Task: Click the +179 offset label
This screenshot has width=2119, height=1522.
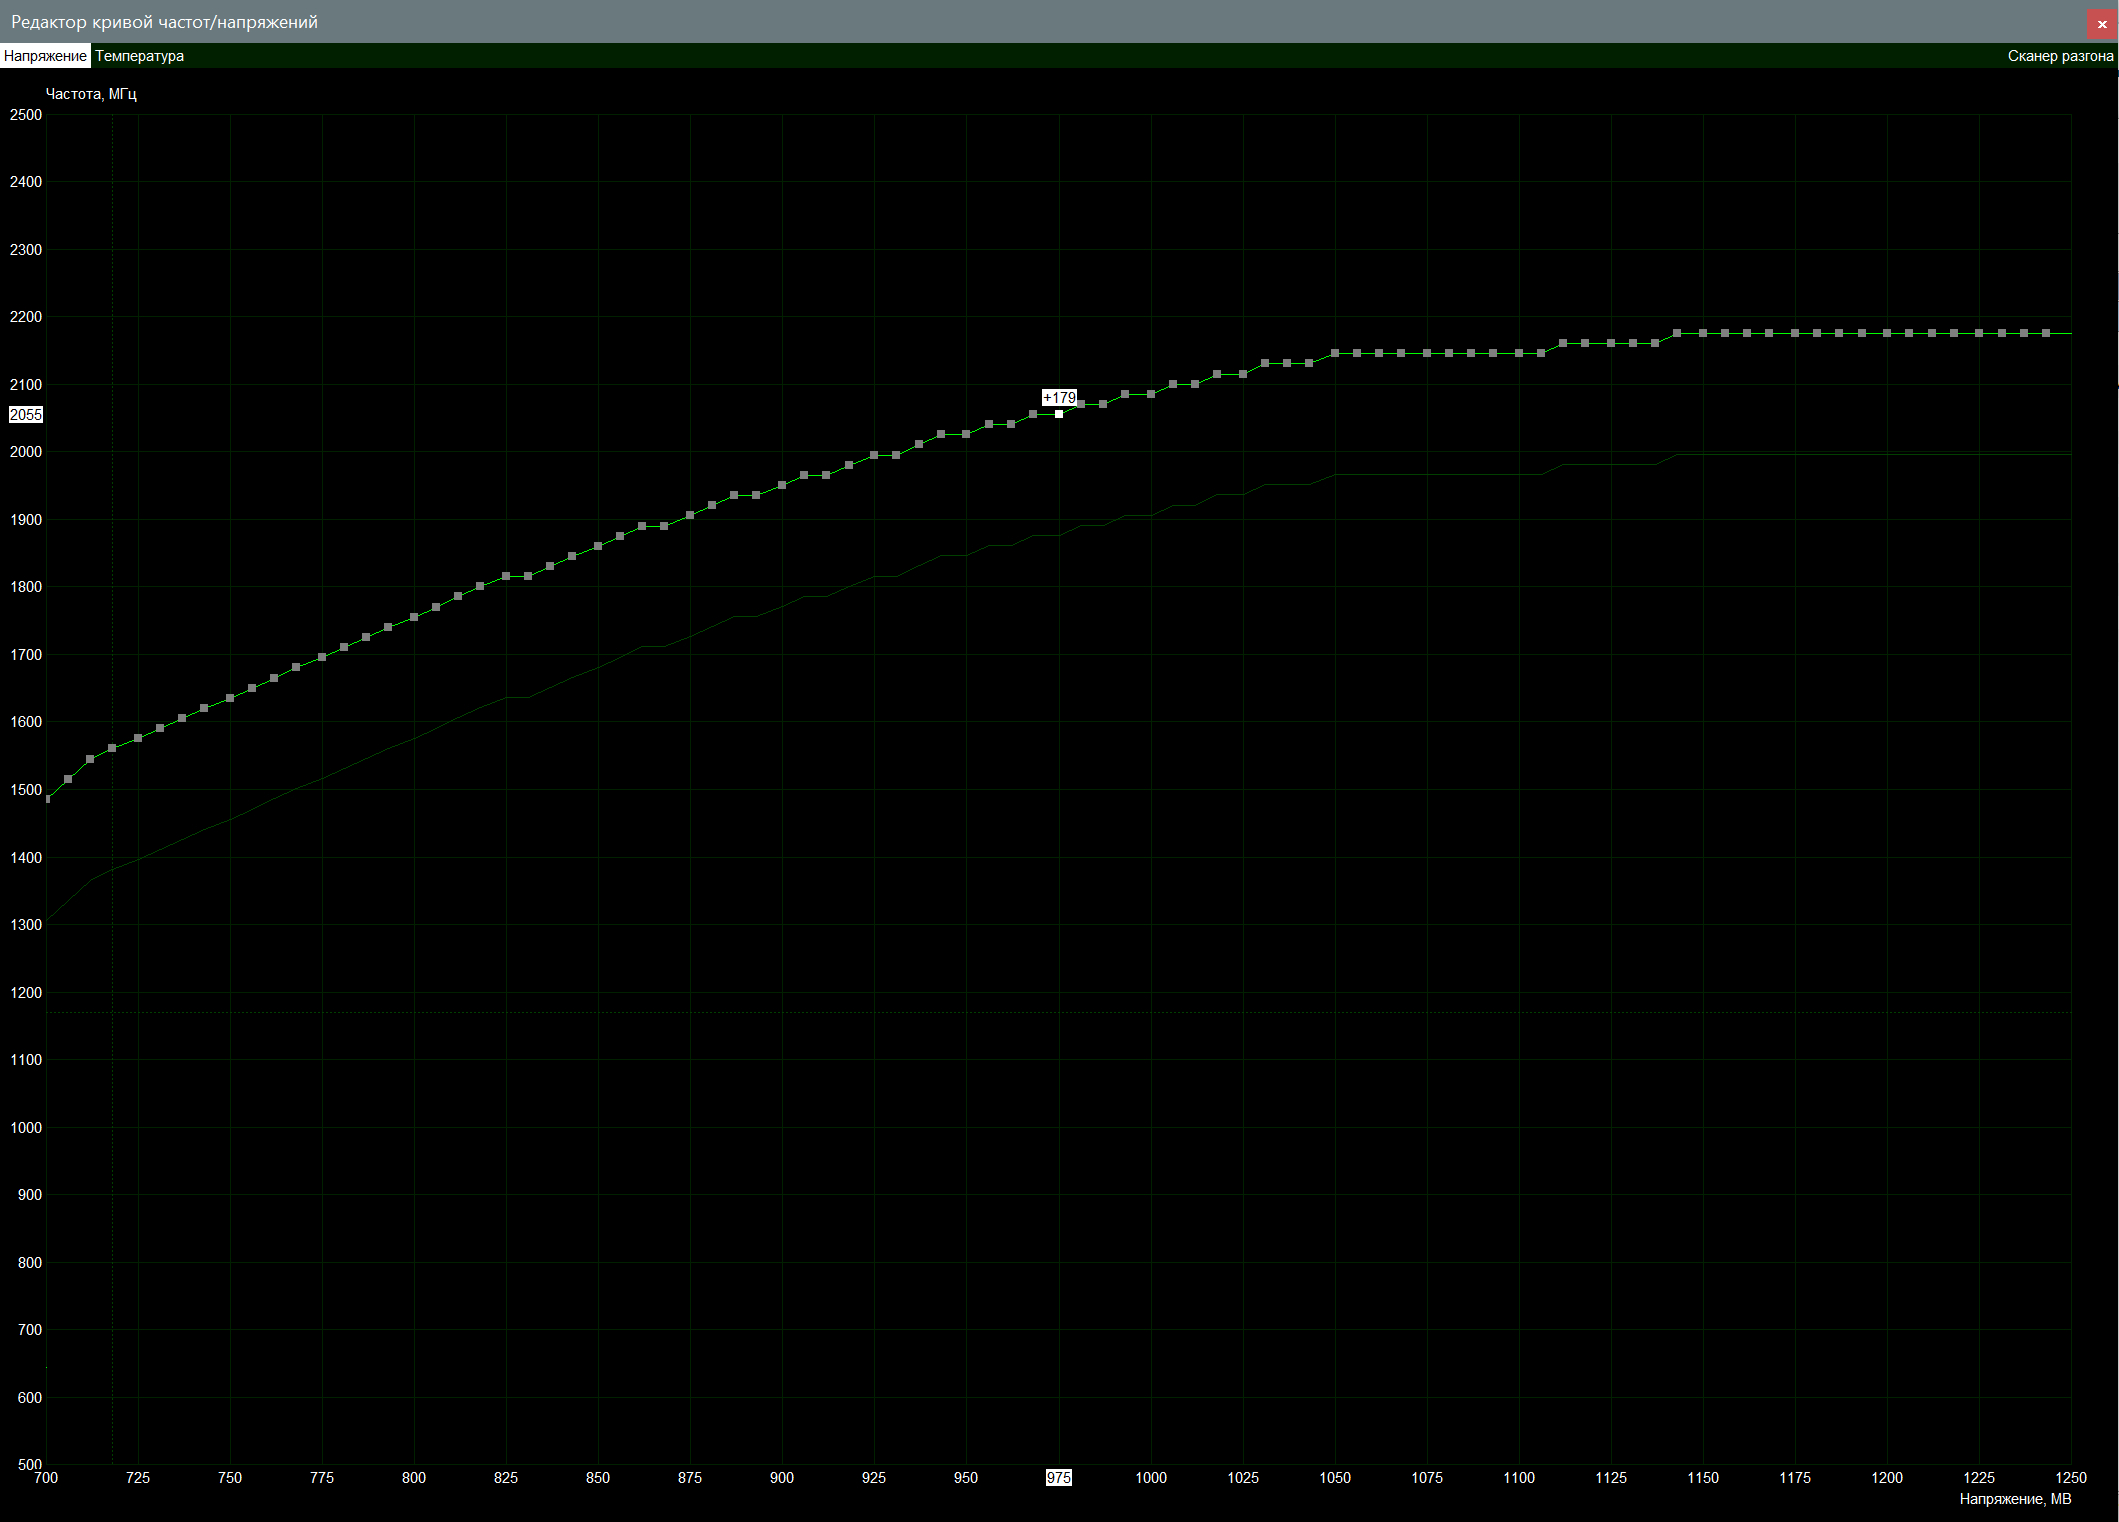Action: 1059,398
